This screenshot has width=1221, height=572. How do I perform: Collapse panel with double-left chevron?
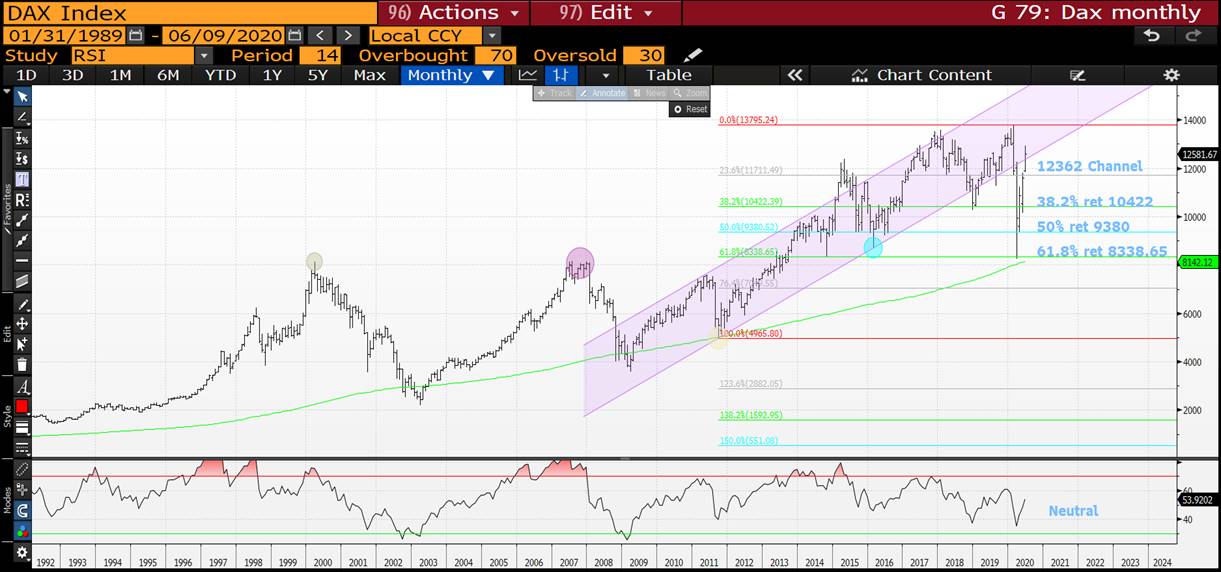(796, 75)
